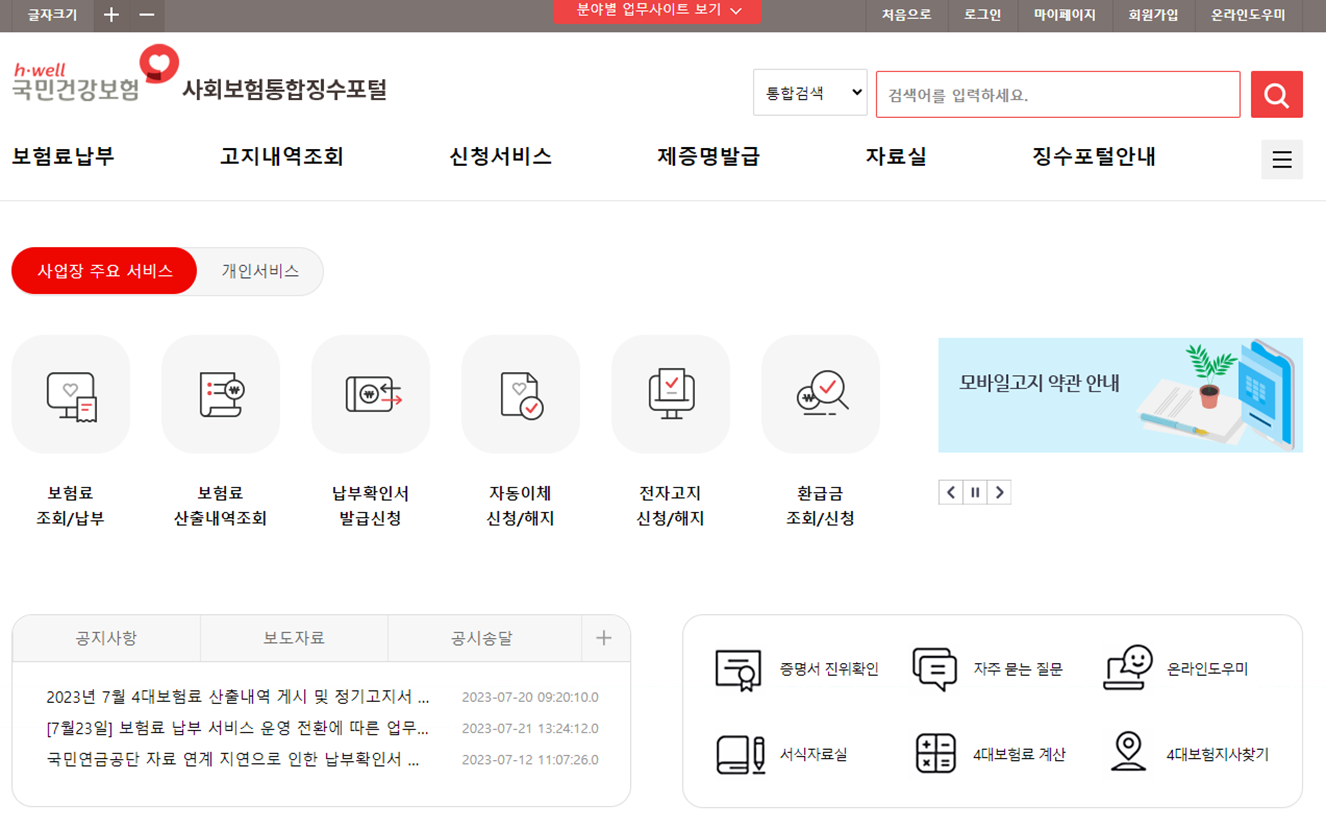Click the 로그인 link

click(983, 15)
